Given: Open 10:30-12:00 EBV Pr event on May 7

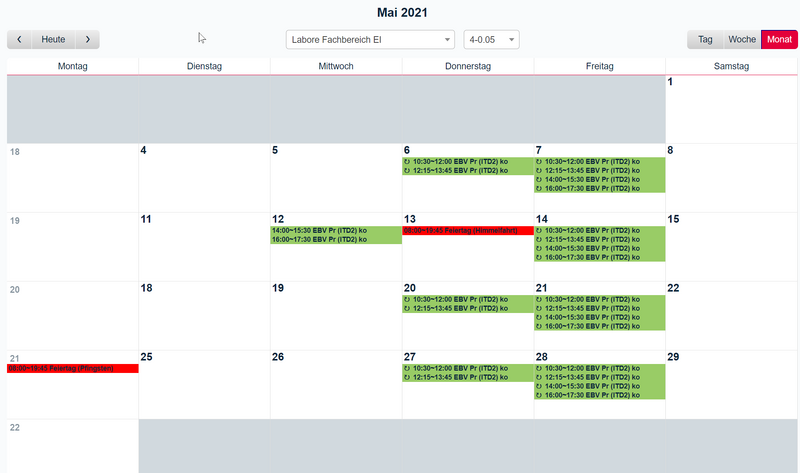Looking at the screenshot, I should (599, 162).
